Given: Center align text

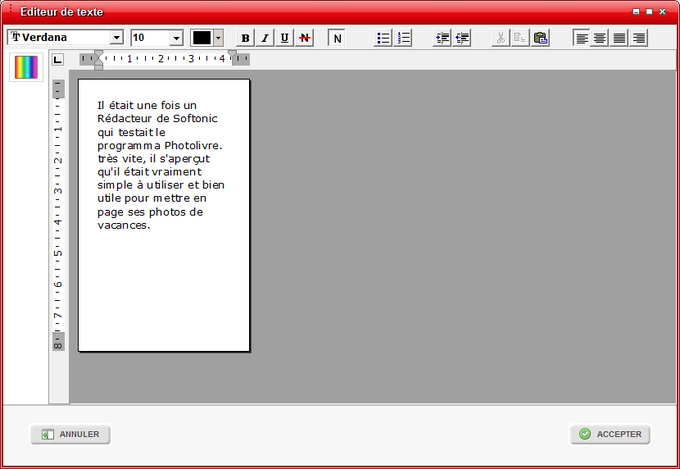Looking at the screenshot, I should pos(600,38).
